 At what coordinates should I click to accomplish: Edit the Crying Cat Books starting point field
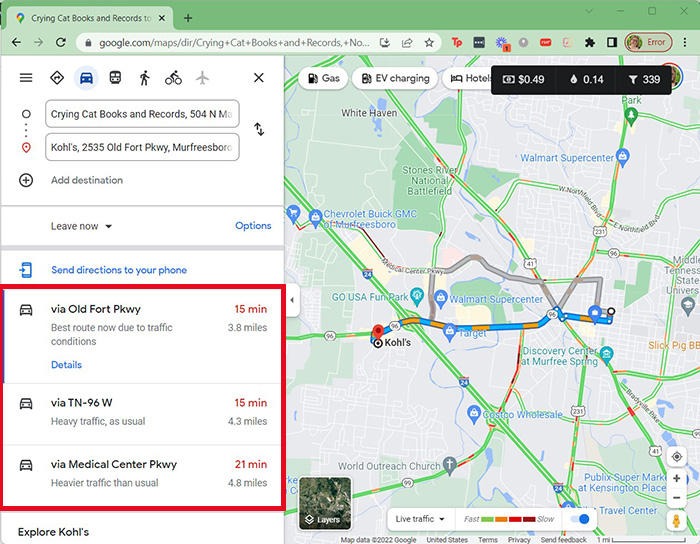coord(142,114)
